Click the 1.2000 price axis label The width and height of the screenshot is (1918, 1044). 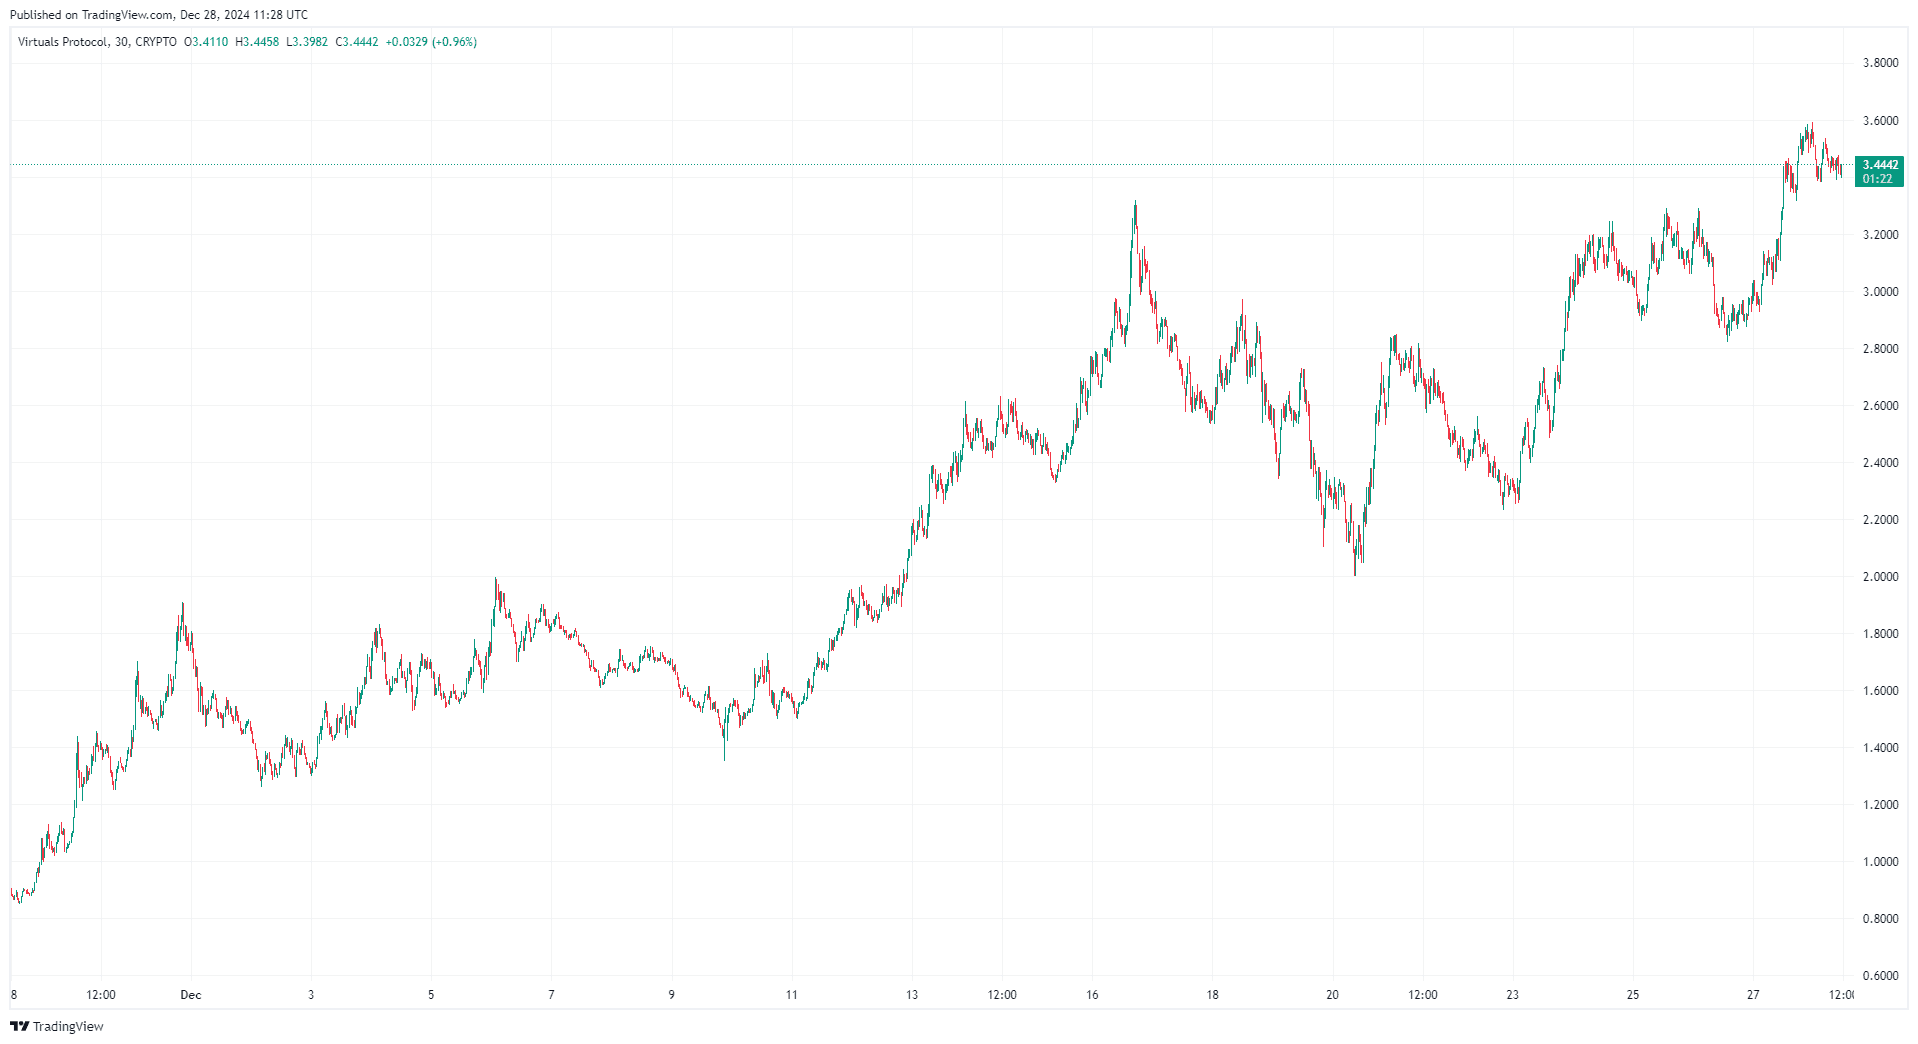(1880, 805)
